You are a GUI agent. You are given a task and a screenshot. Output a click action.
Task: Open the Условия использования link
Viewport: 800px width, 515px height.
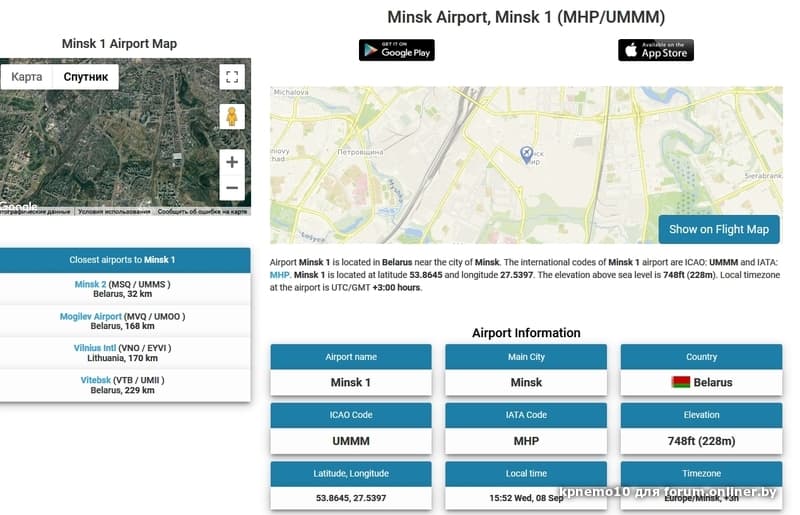[114, 211]
